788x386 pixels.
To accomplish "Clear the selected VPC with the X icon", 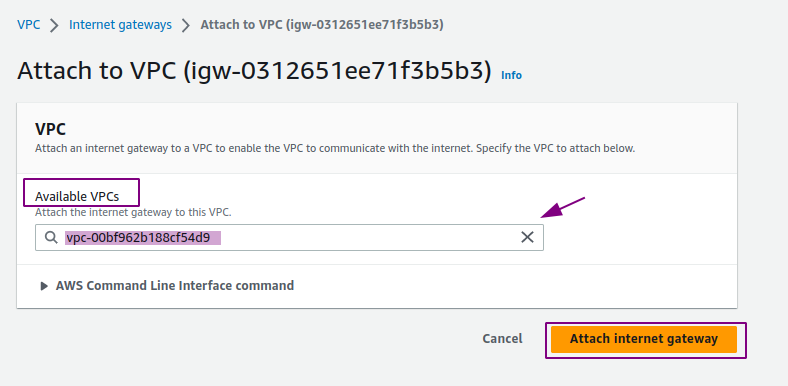I will [527, 237].
